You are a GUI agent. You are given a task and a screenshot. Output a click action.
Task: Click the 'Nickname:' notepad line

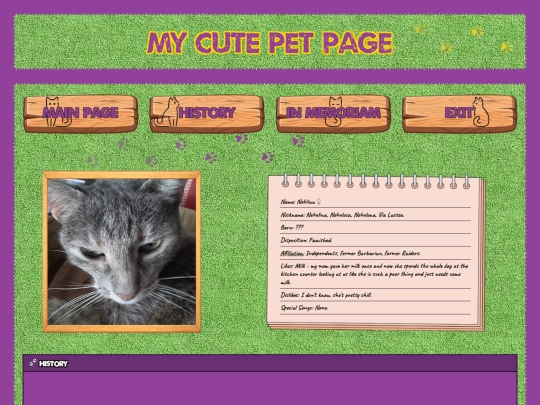342,215
